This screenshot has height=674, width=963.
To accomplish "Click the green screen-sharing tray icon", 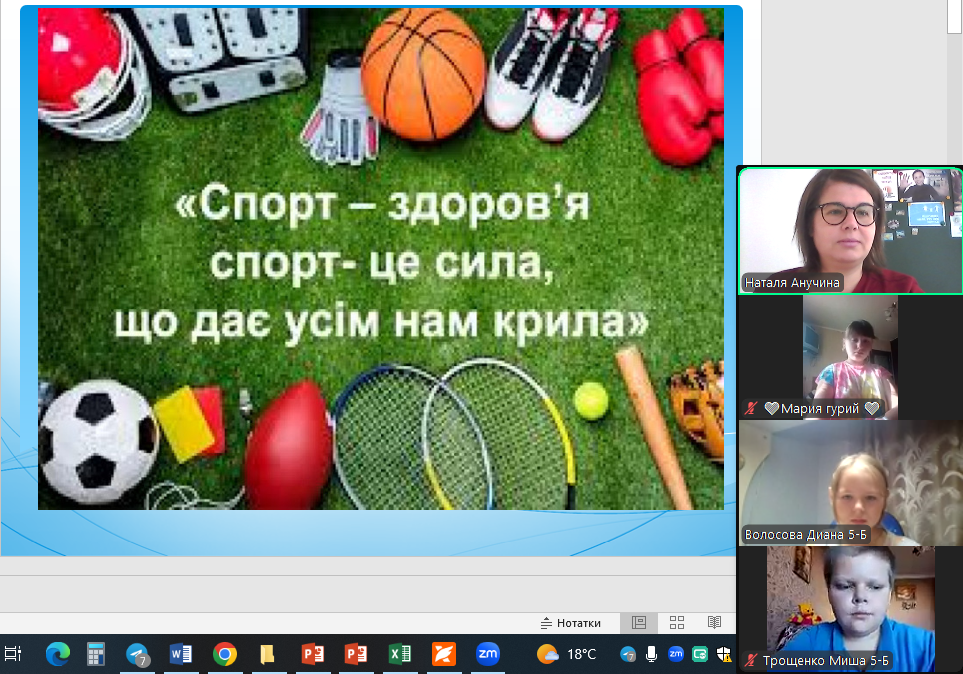I will coord(700,654).
